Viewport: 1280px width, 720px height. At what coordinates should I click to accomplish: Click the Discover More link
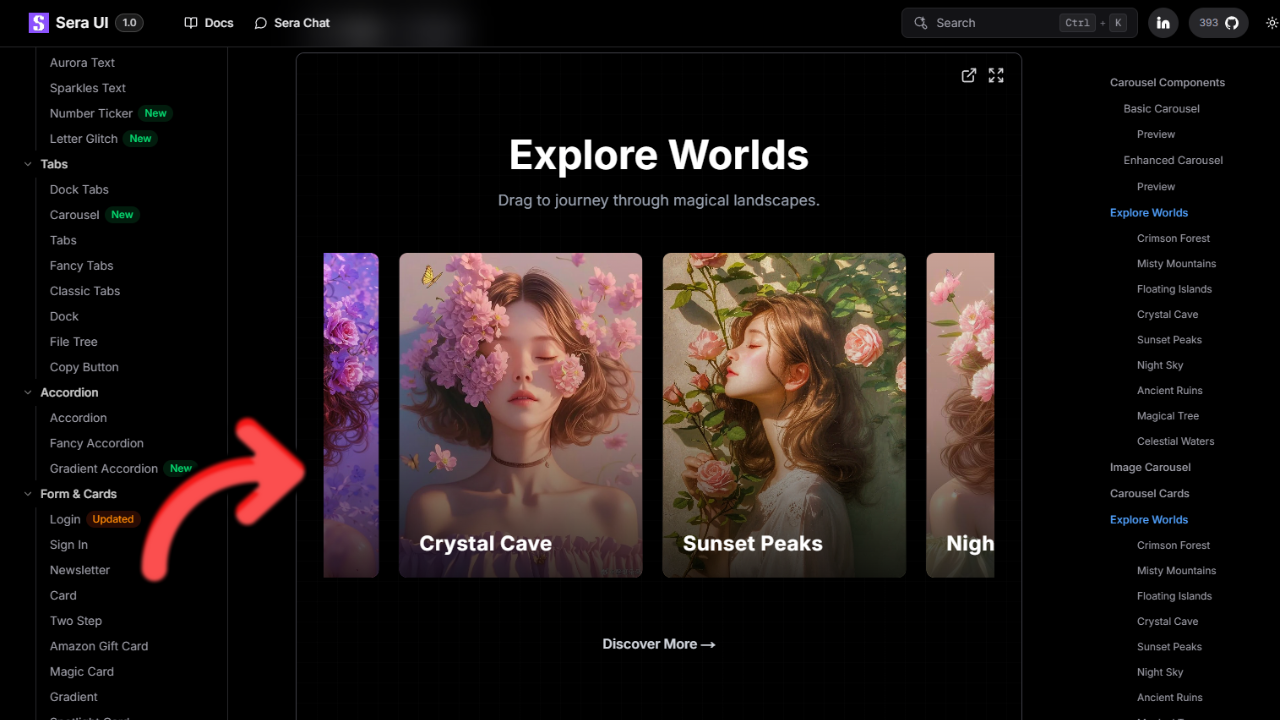pyautogui.click(x=659, y=644)
